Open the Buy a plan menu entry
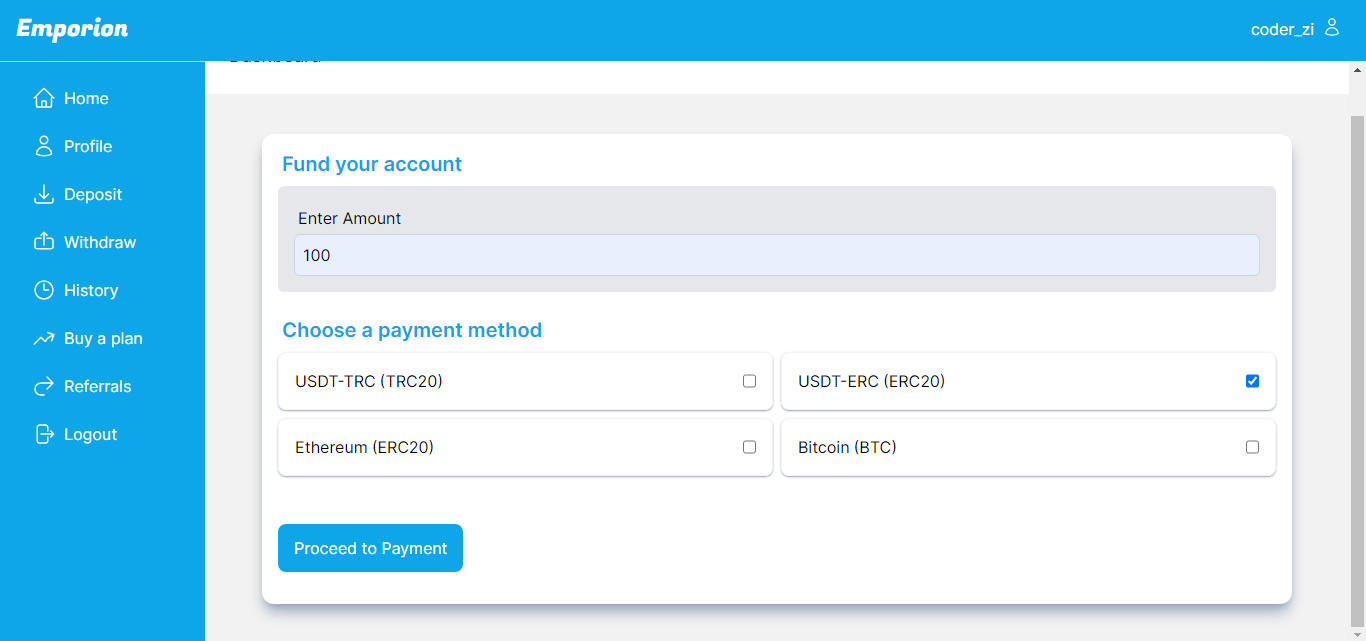1366x641 pixels. tap(102, 338)
